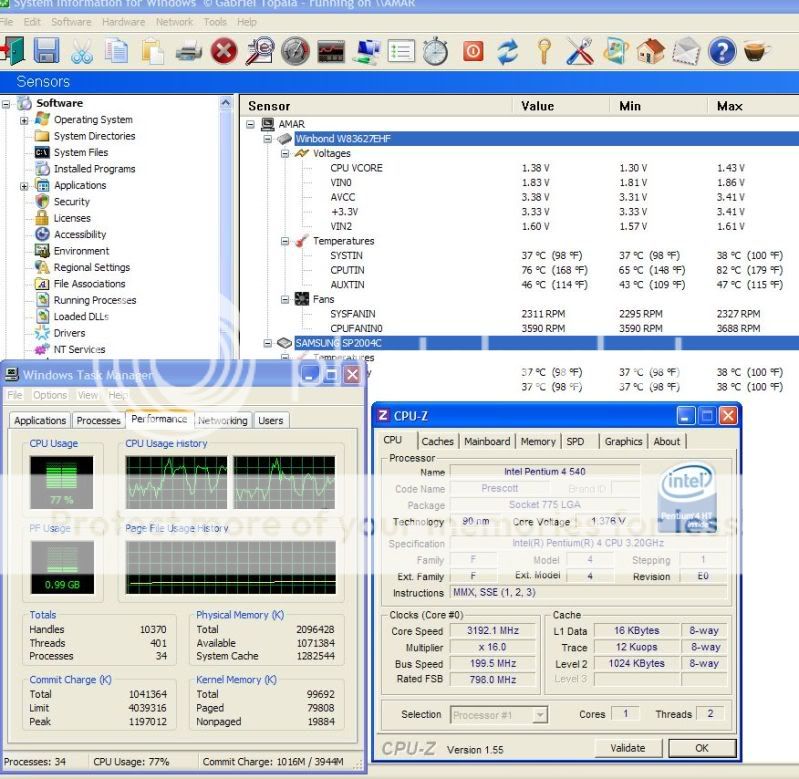Collapse the Fans sensor group

tap(285, 300)
